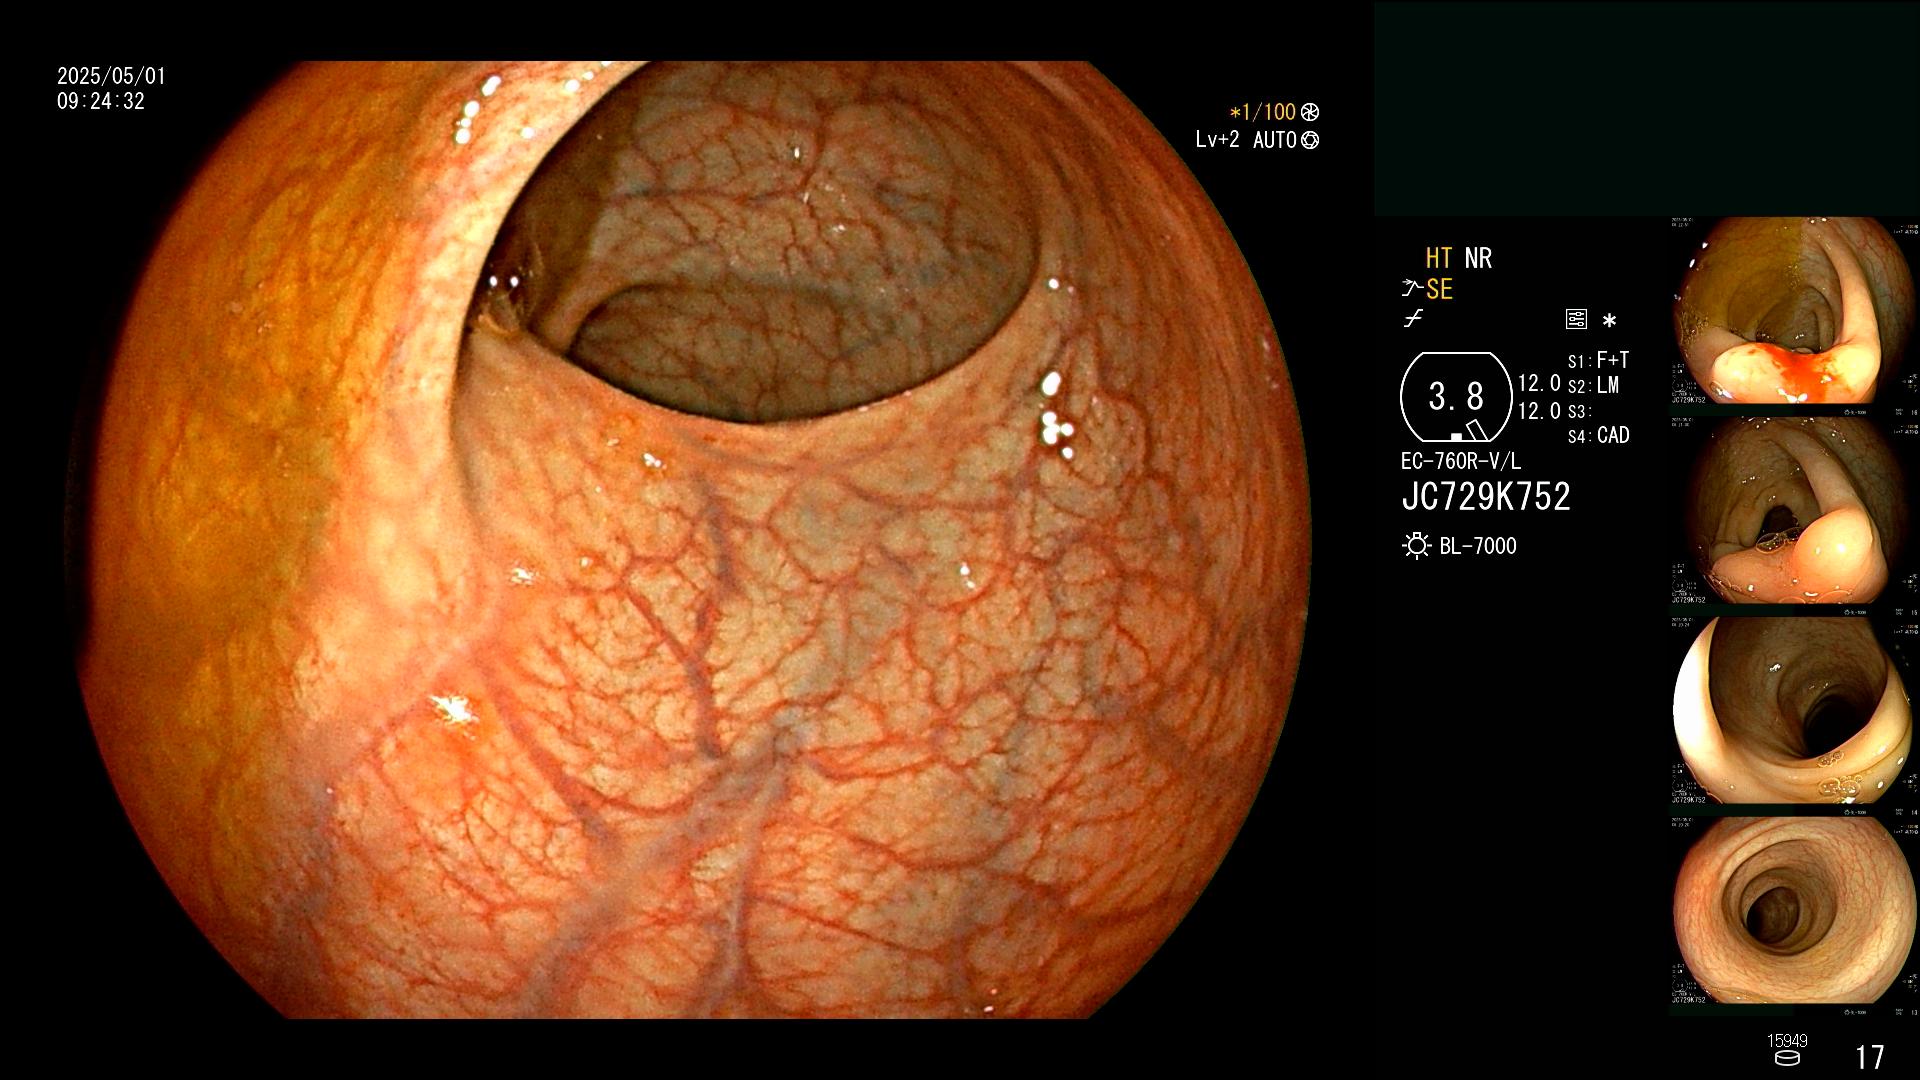
Task: Click the patient ID JC729K752
Action: (x=1486, y=497)
